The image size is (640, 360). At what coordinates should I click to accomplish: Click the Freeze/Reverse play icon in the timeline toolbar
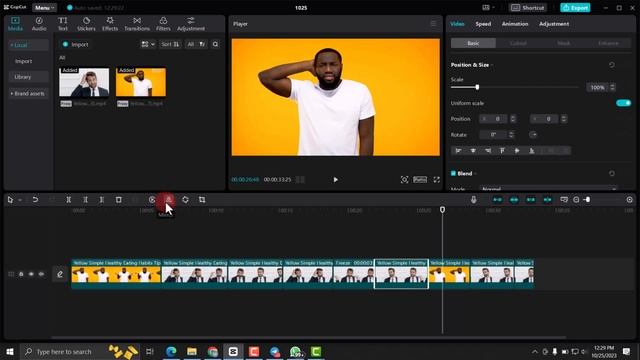click(x=152, y=200)
